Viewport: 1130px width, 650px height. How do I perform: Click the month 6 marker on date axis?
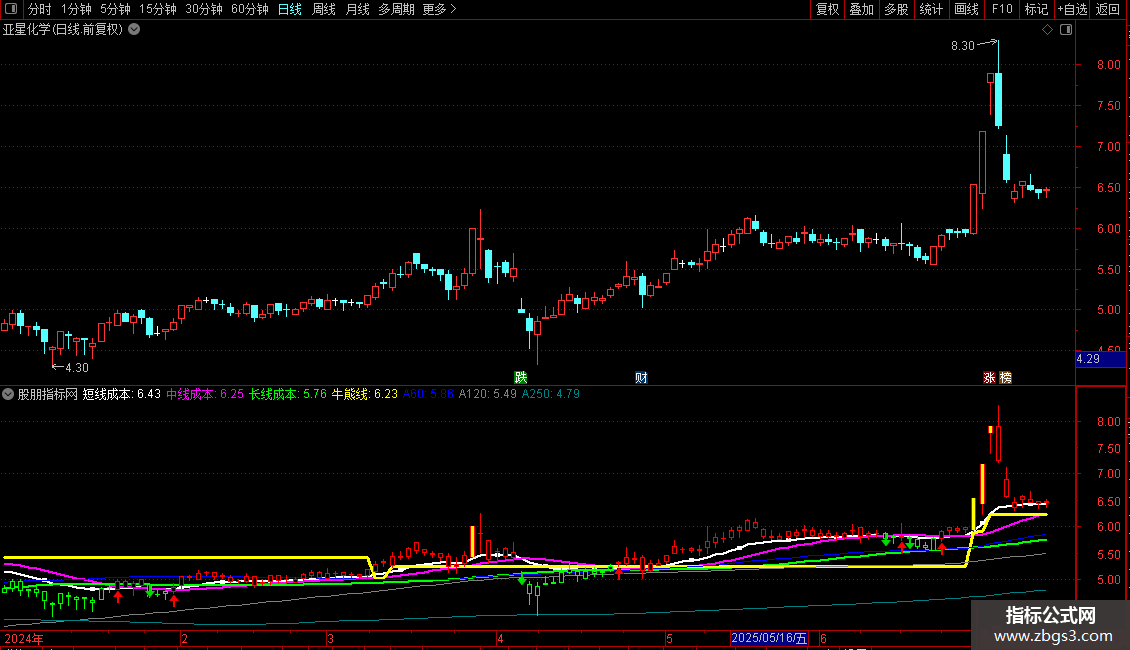pos(823,638)
